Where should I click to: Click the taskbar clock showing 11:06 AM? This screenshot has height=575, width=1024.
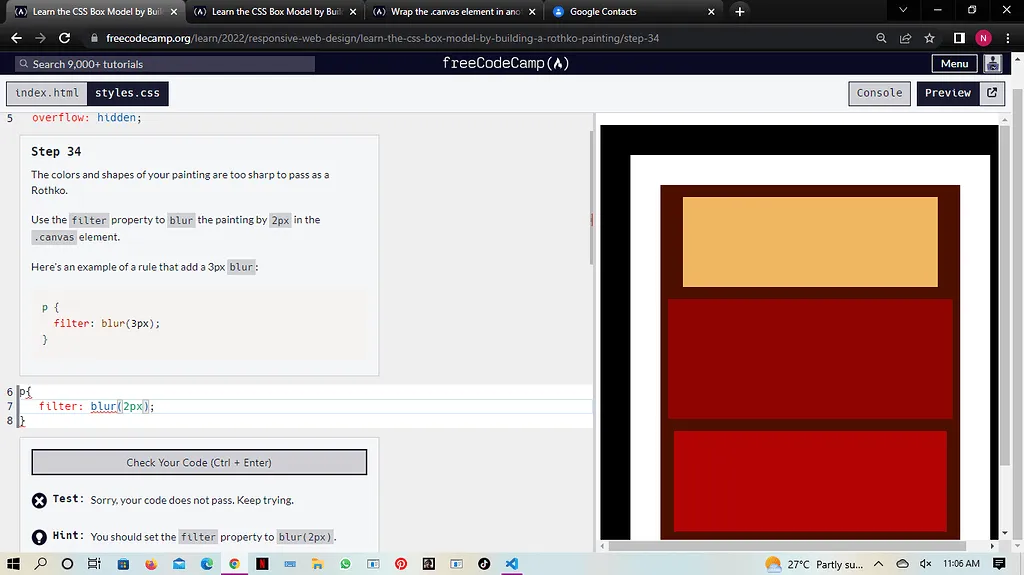coord(961,563)
